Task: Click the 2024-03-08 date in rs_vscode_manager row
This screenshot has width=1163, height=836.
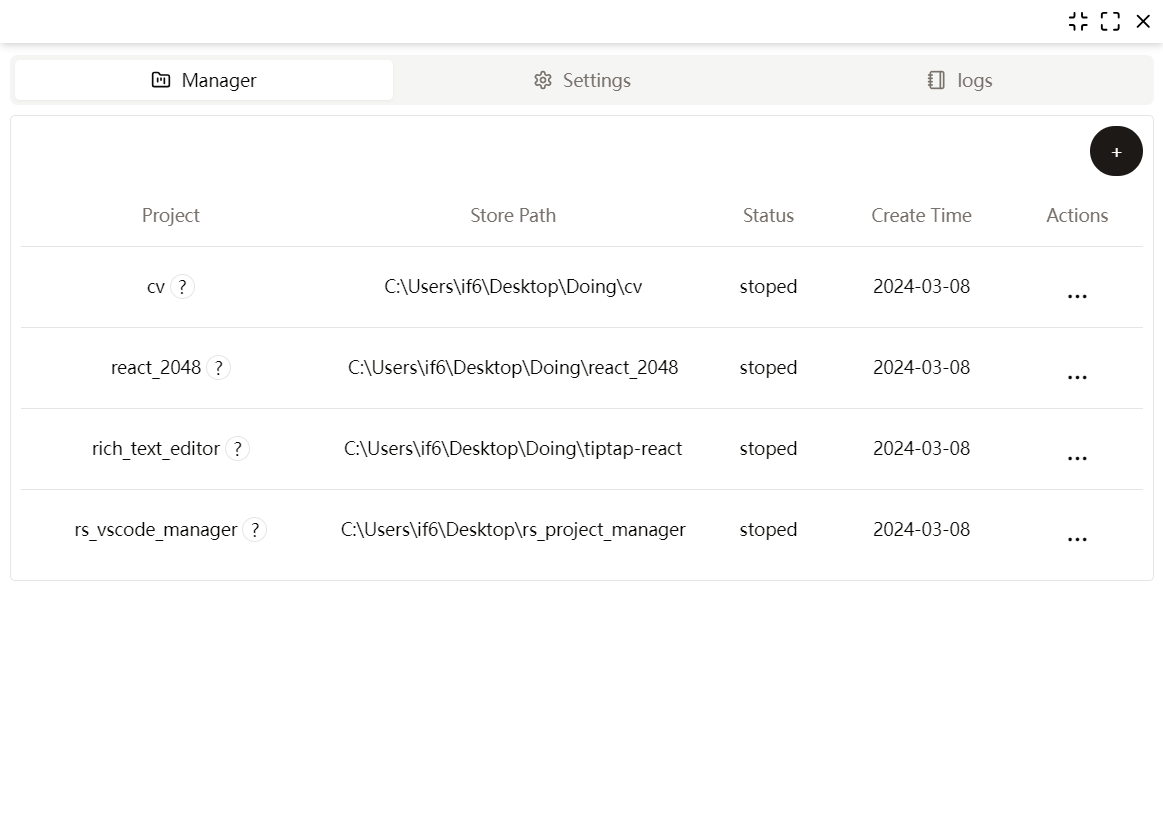Action: tap(921, 529)
